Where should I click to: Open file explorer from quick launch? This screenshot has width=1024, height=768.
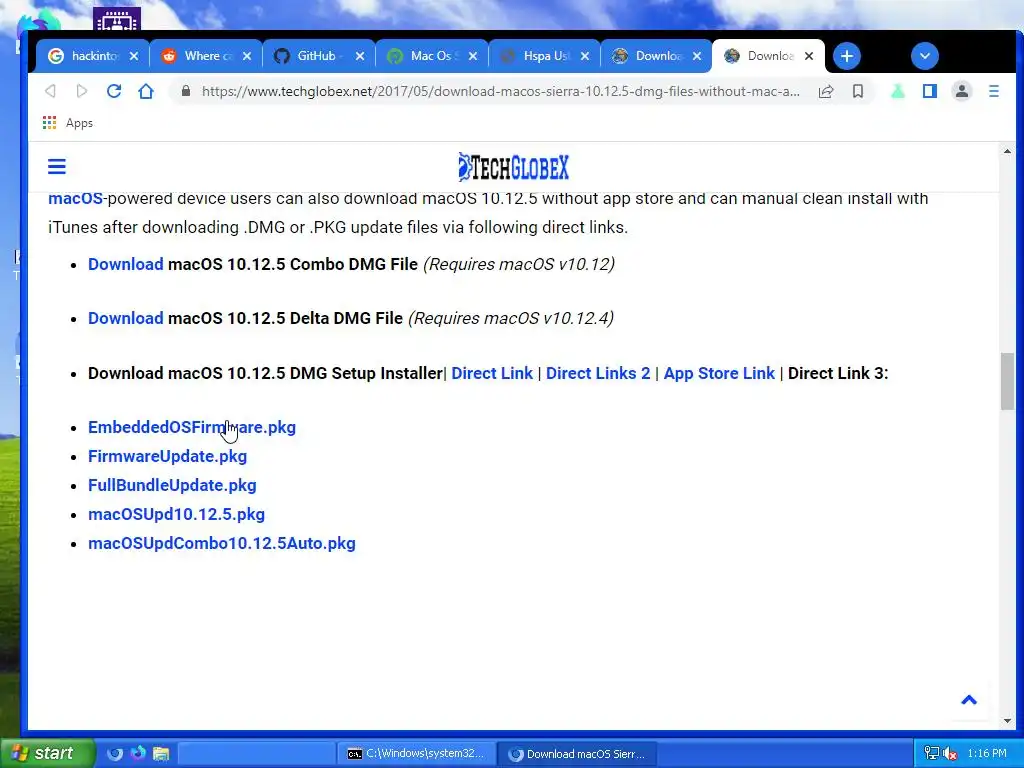click(161, 754)
